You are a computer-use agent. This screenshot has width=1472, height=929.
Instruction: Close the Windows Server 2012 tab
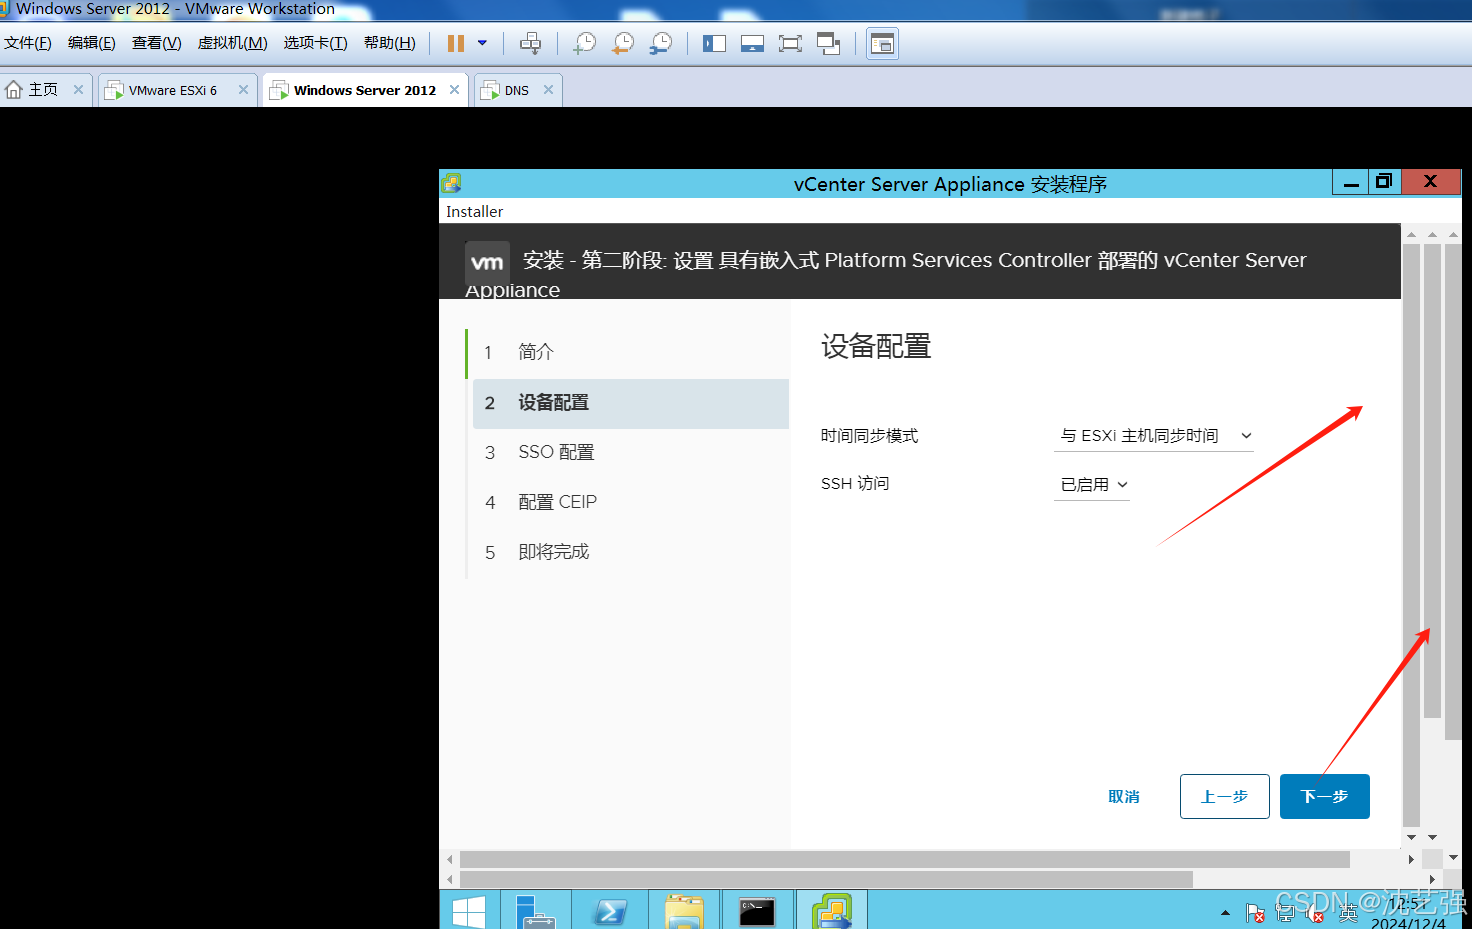point(454,89)
